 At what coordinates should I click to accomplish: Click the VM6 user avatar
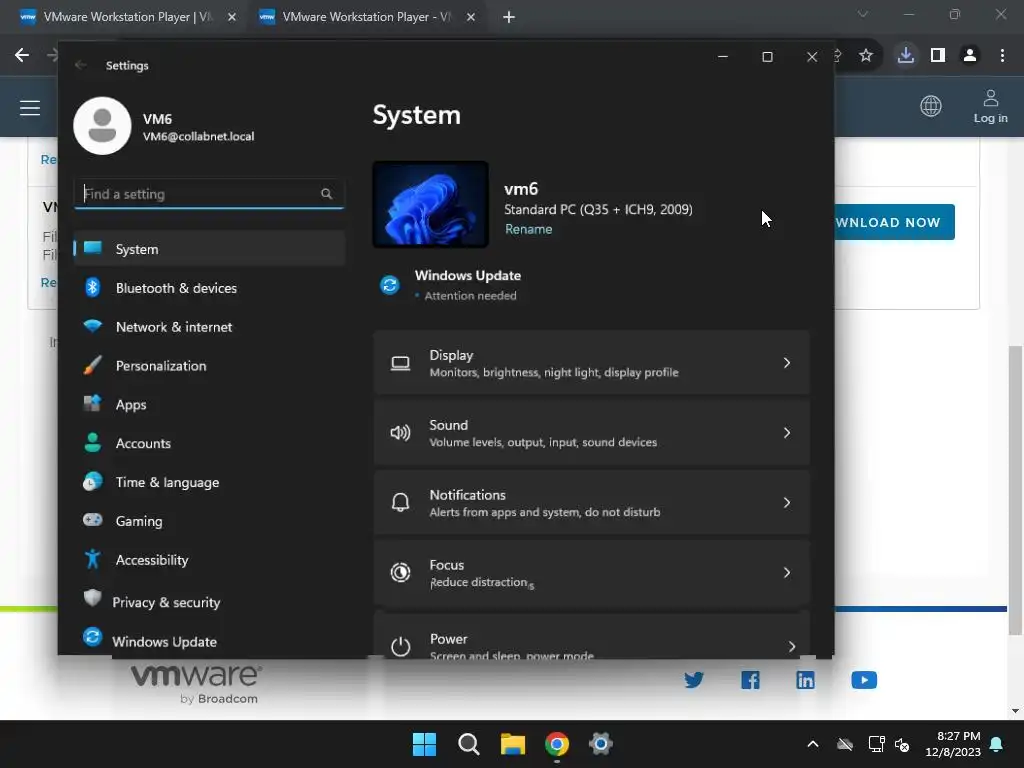point(103,126)
